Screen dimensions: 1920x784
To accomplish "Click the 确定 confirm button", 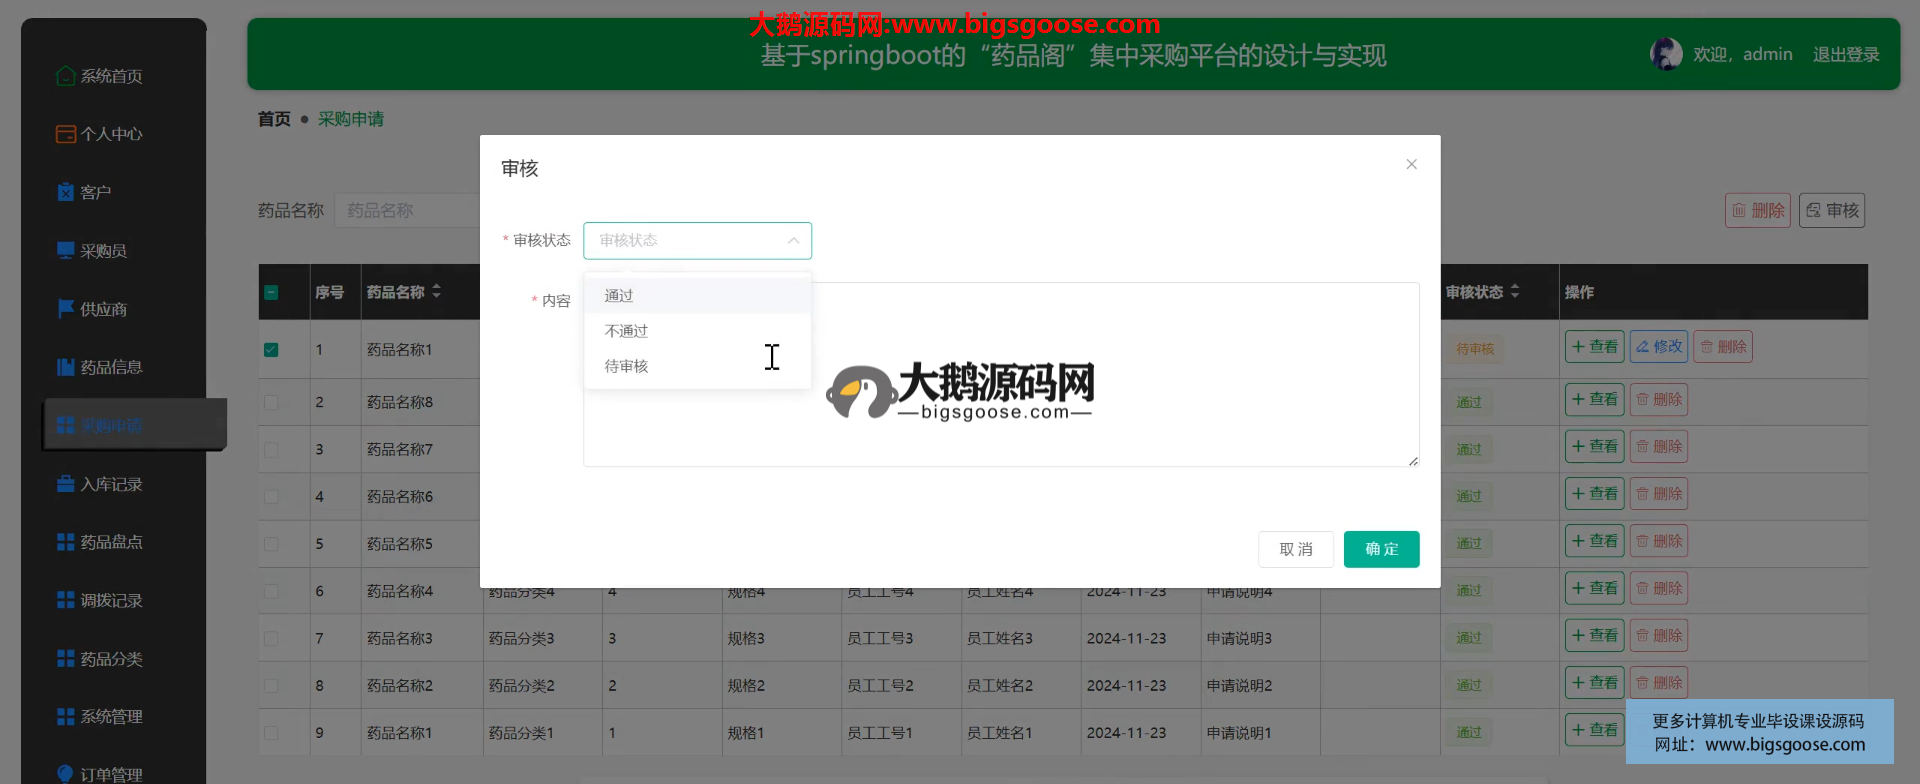I will (x=1381, y=549).
